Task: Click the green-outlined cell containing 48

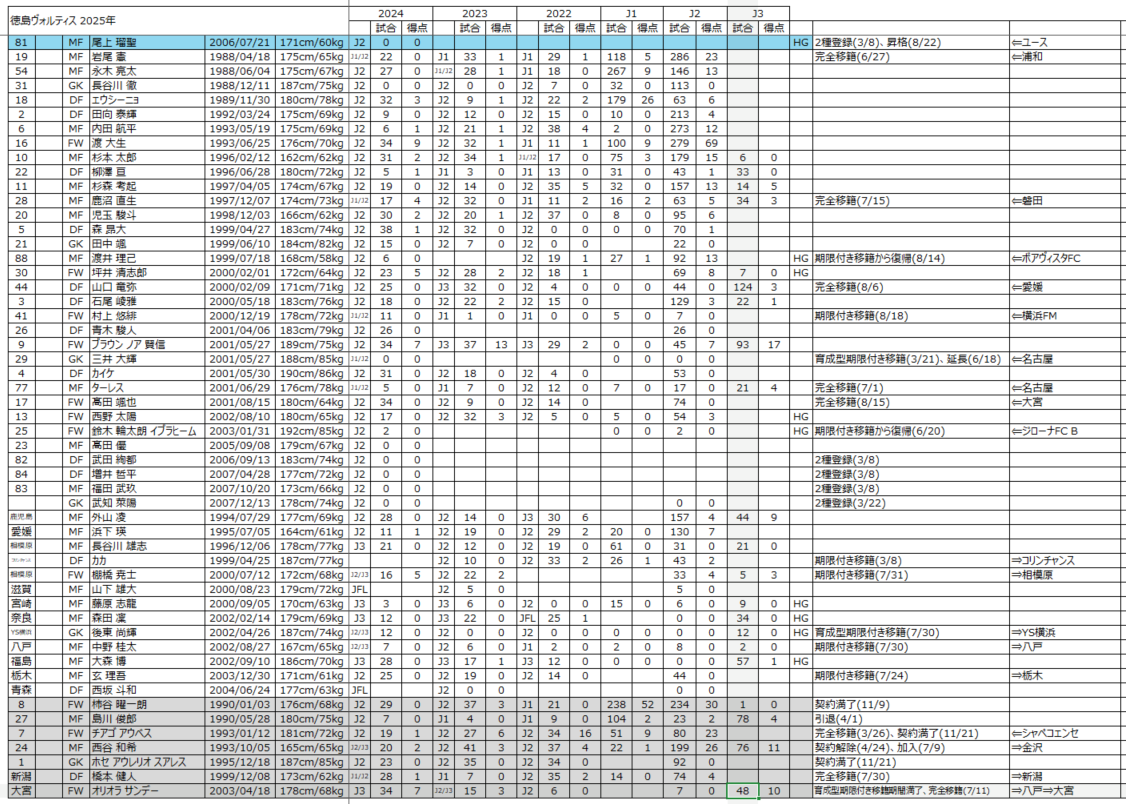Action: click(x=742, y=791)
